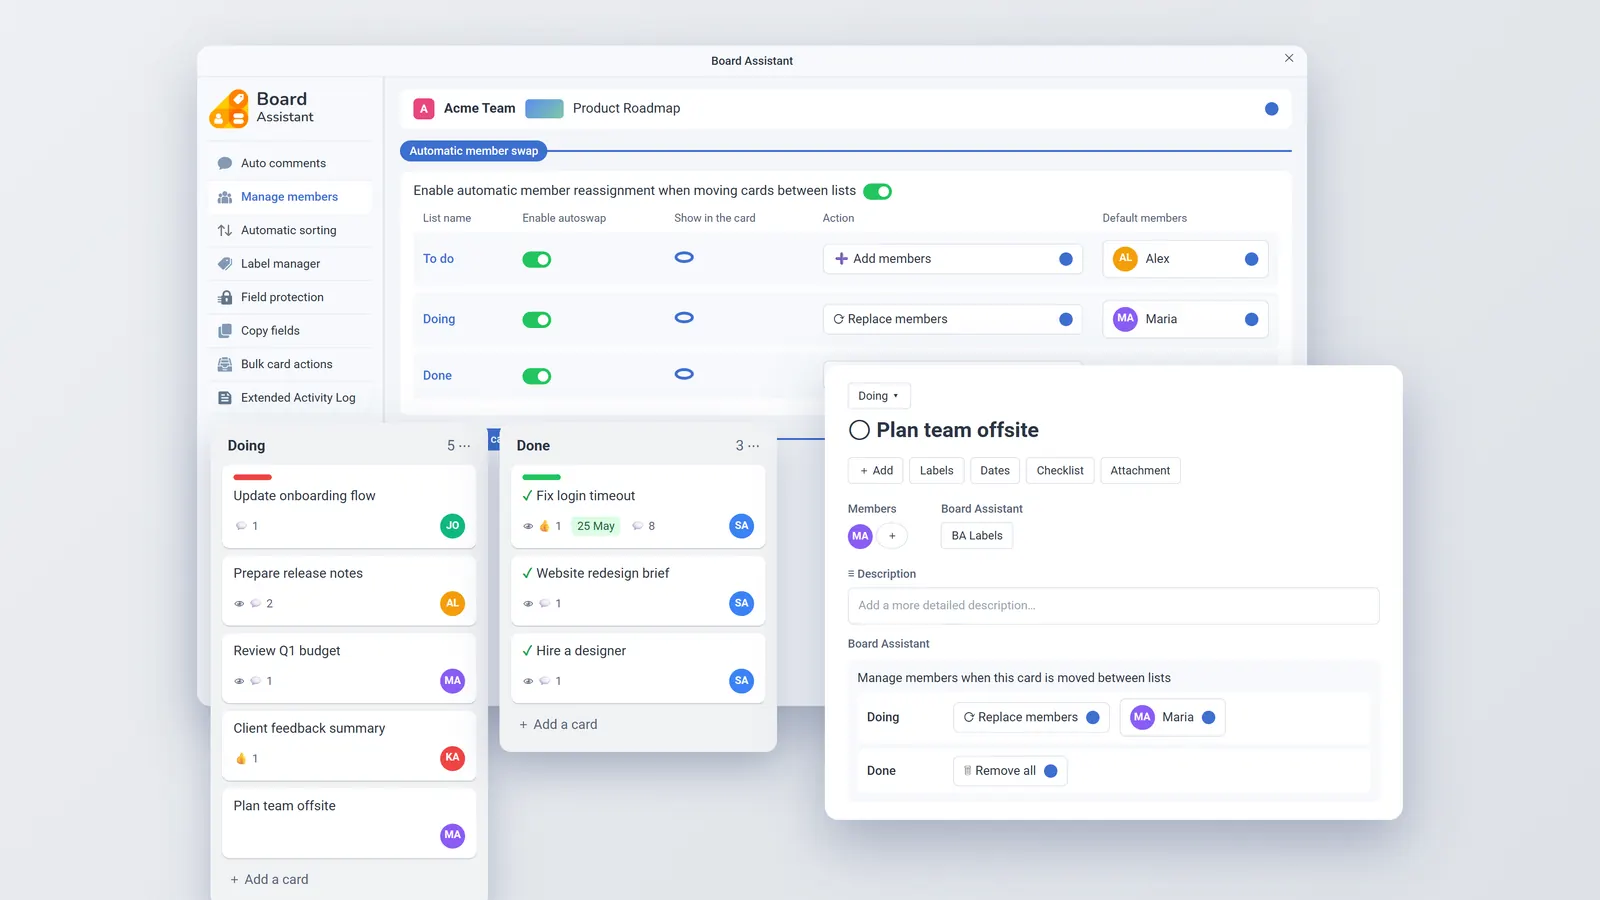The width and height of the screenshot is (1600, 900).
Task: Open the Auto comments section
Action: click(290, 163)
